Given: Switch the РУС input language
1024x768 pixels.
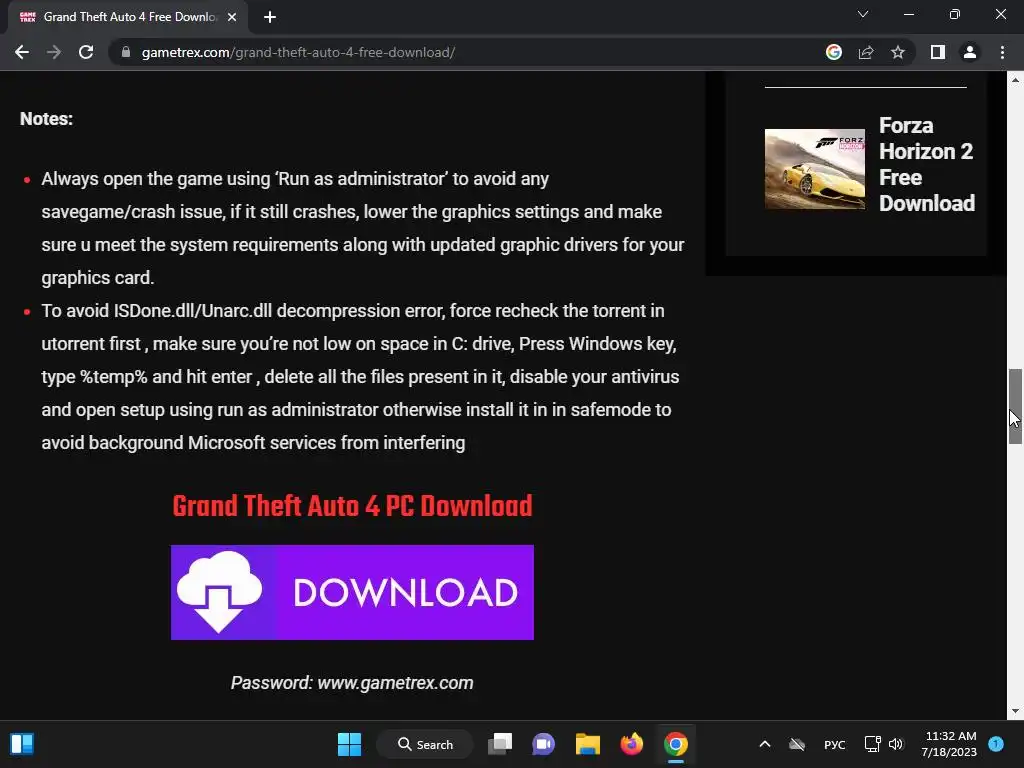Looking at the screenshot, I should [x=835, y=744].
